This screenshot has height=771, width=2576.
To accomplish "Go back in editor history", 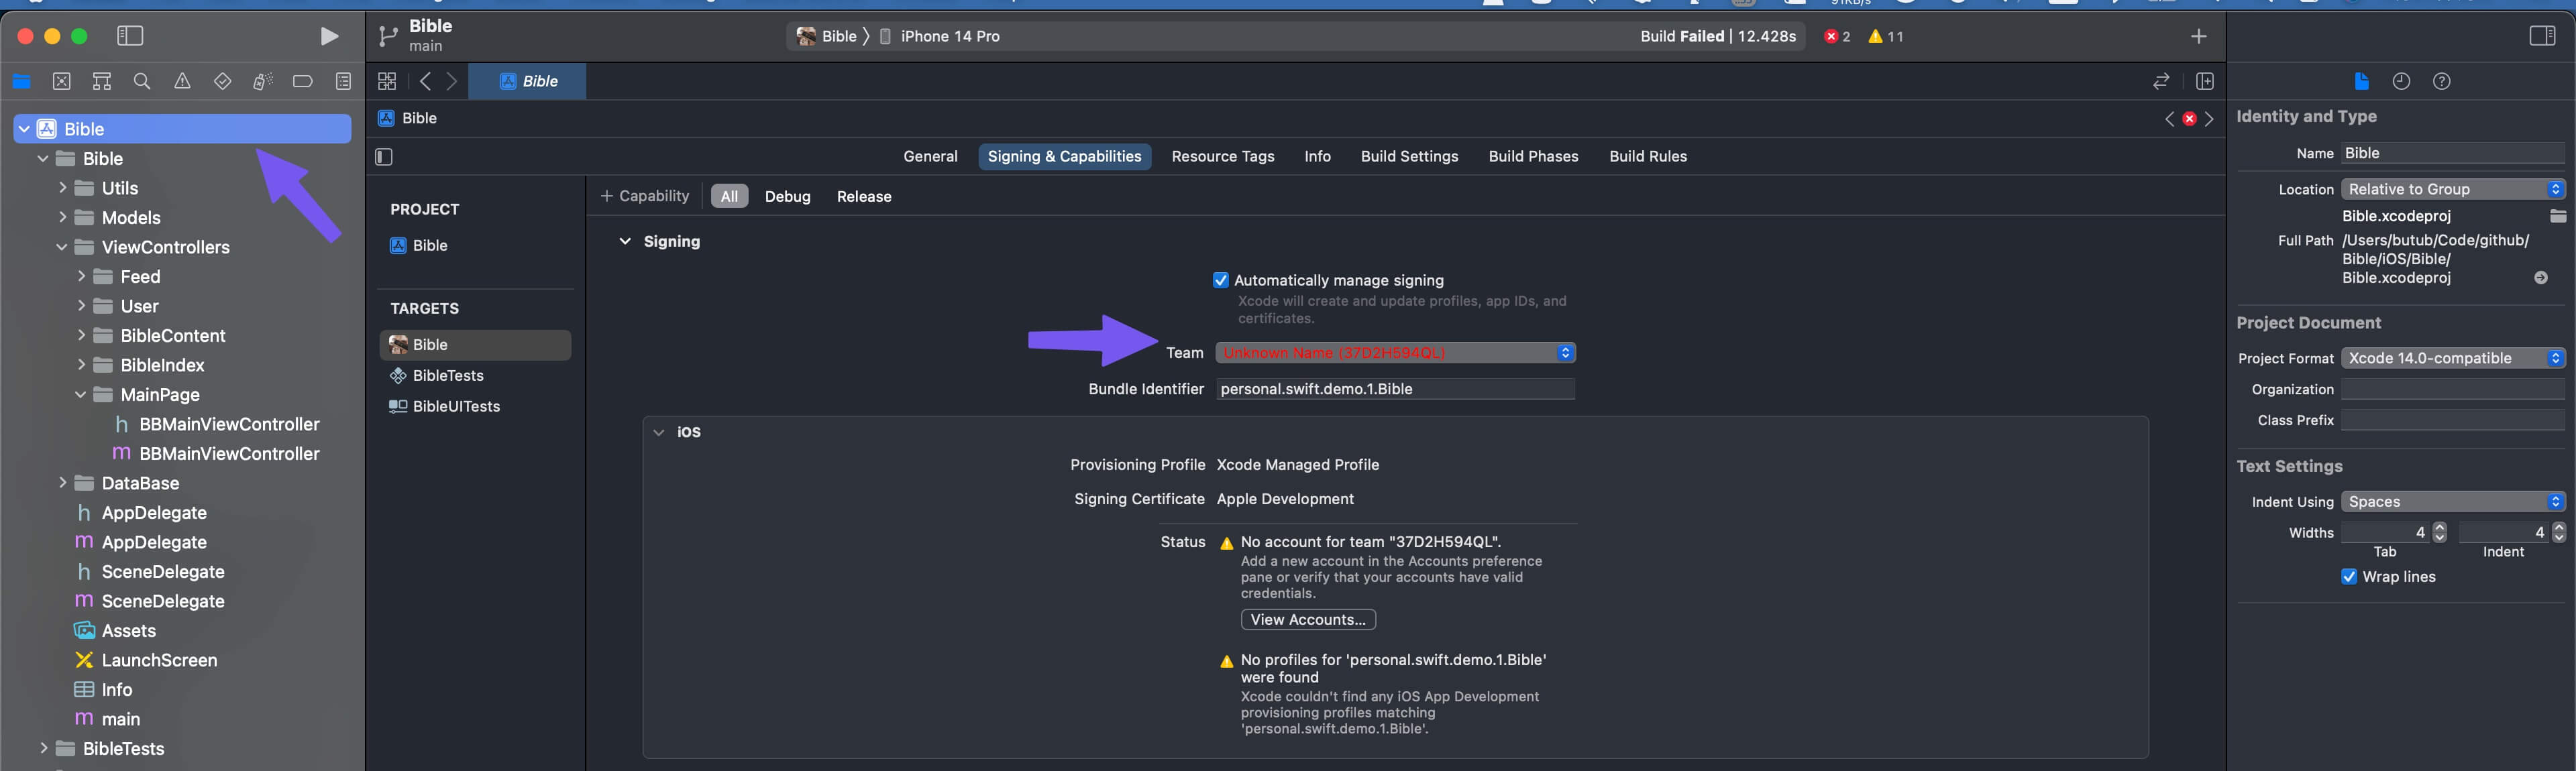I will click(x=426, y=81).
